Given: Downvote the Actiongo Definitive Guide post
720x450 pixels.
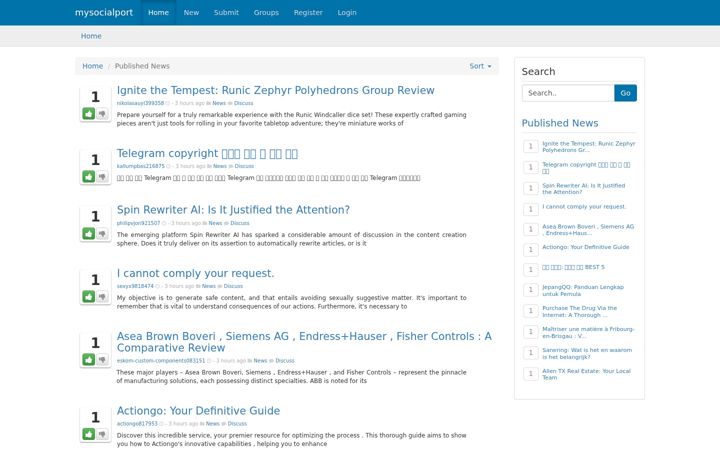Looking at the screenshot, I should coord(102,434).
